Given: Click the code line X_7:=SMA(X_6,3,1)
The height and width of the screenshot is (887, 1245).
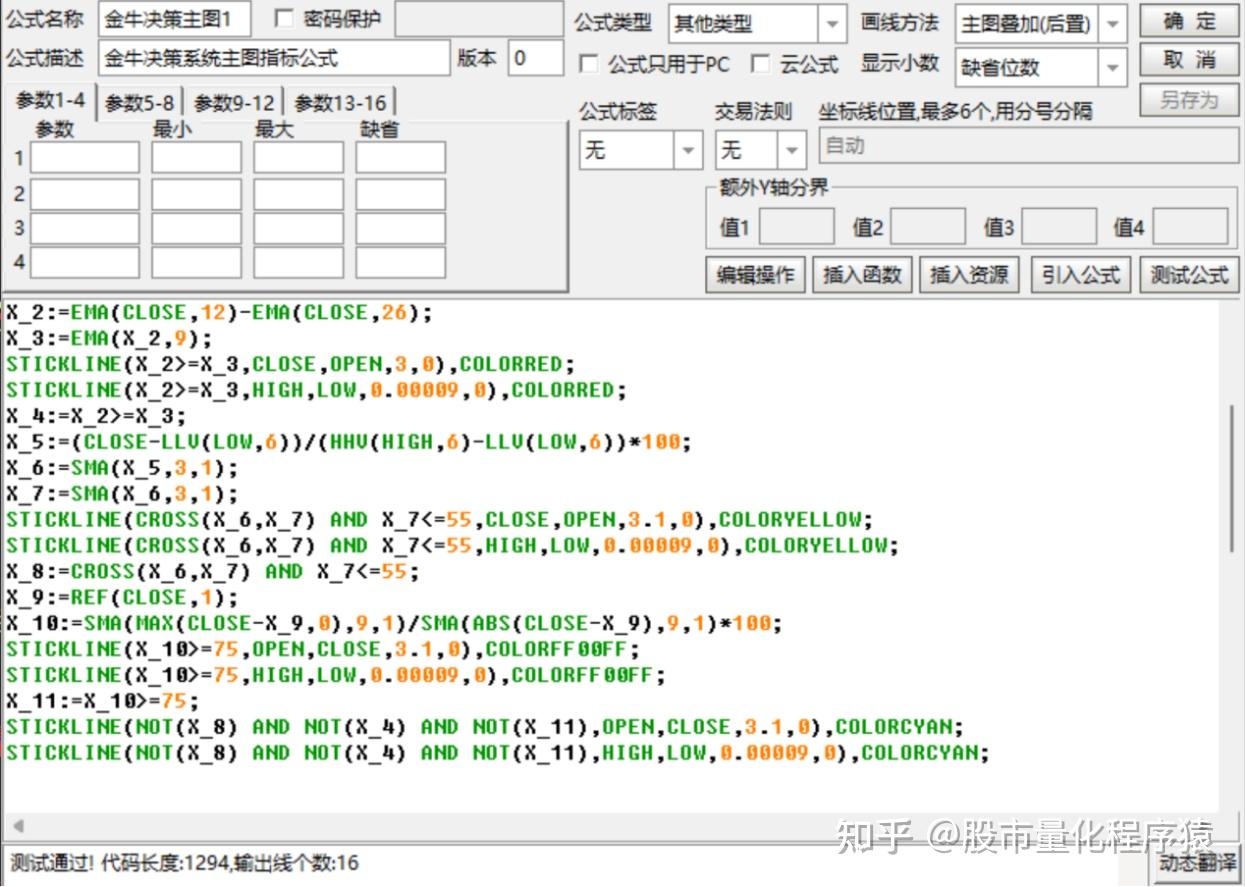Looking at the screenshot, I should (122, 494).
